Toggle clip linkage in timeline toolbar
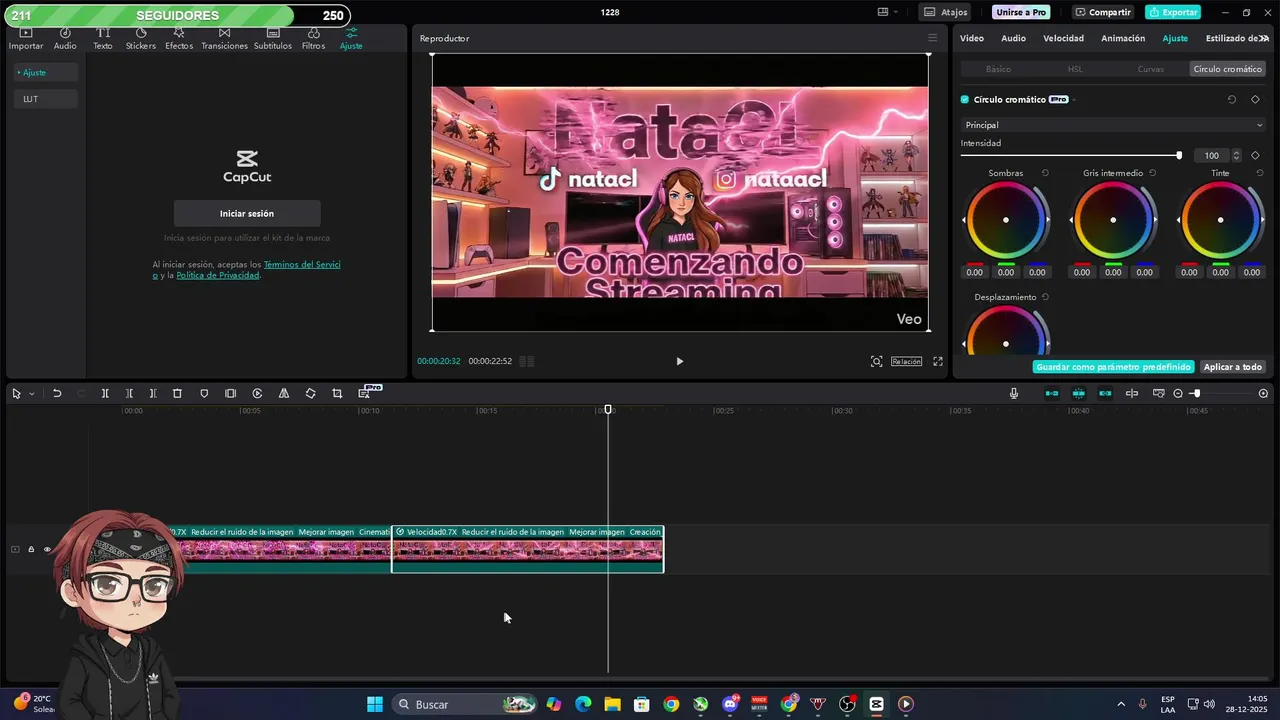The height and width of the screenshot is (720, 1280). tap(1105, 393)
